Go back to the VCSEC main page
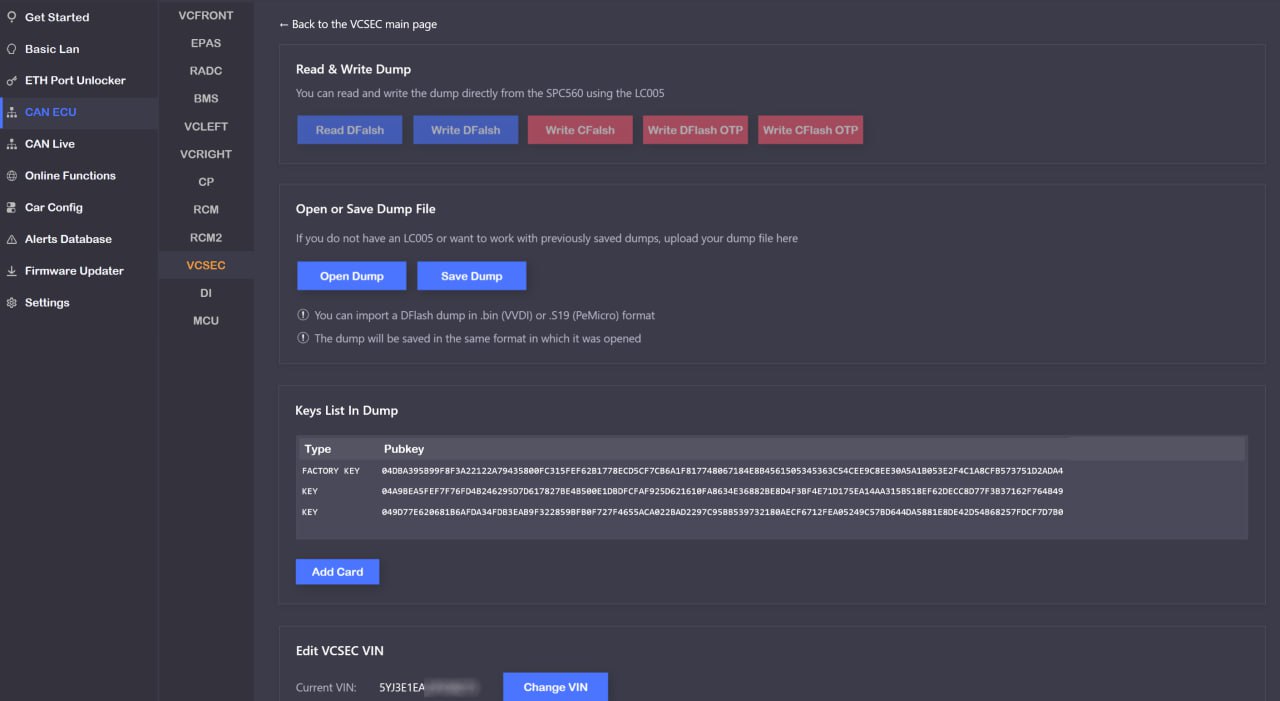1280x701 pixels. [x=358, y=24]
